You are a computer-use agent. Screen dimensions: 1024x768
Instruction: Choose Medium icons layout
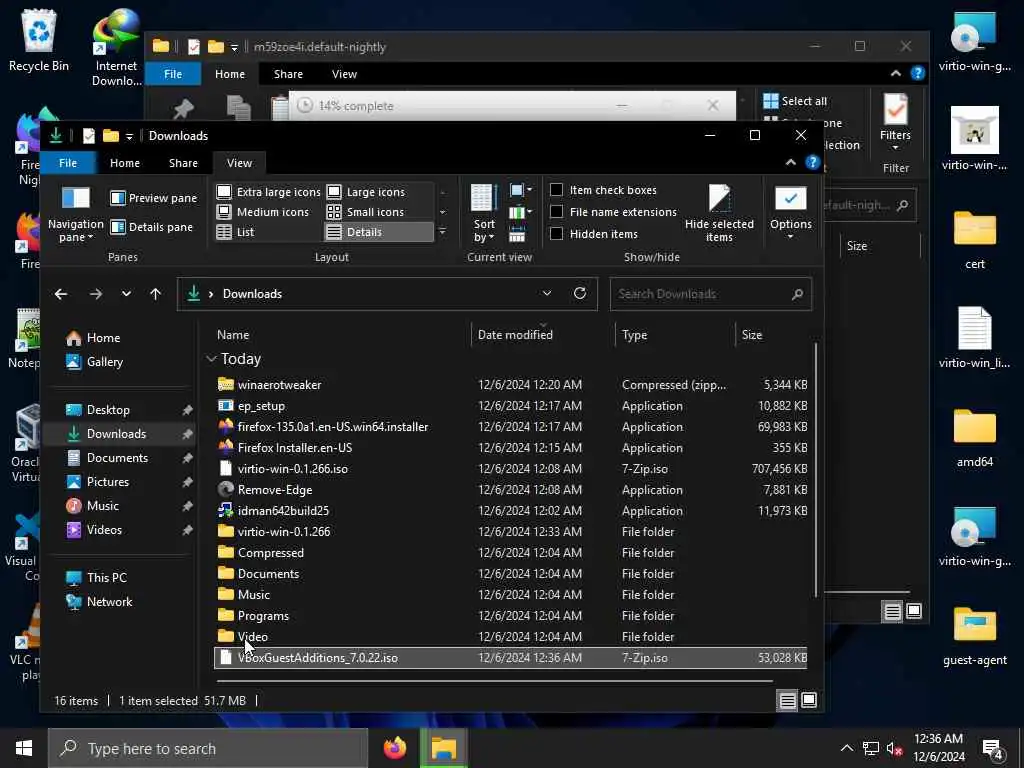click(263, 212)
